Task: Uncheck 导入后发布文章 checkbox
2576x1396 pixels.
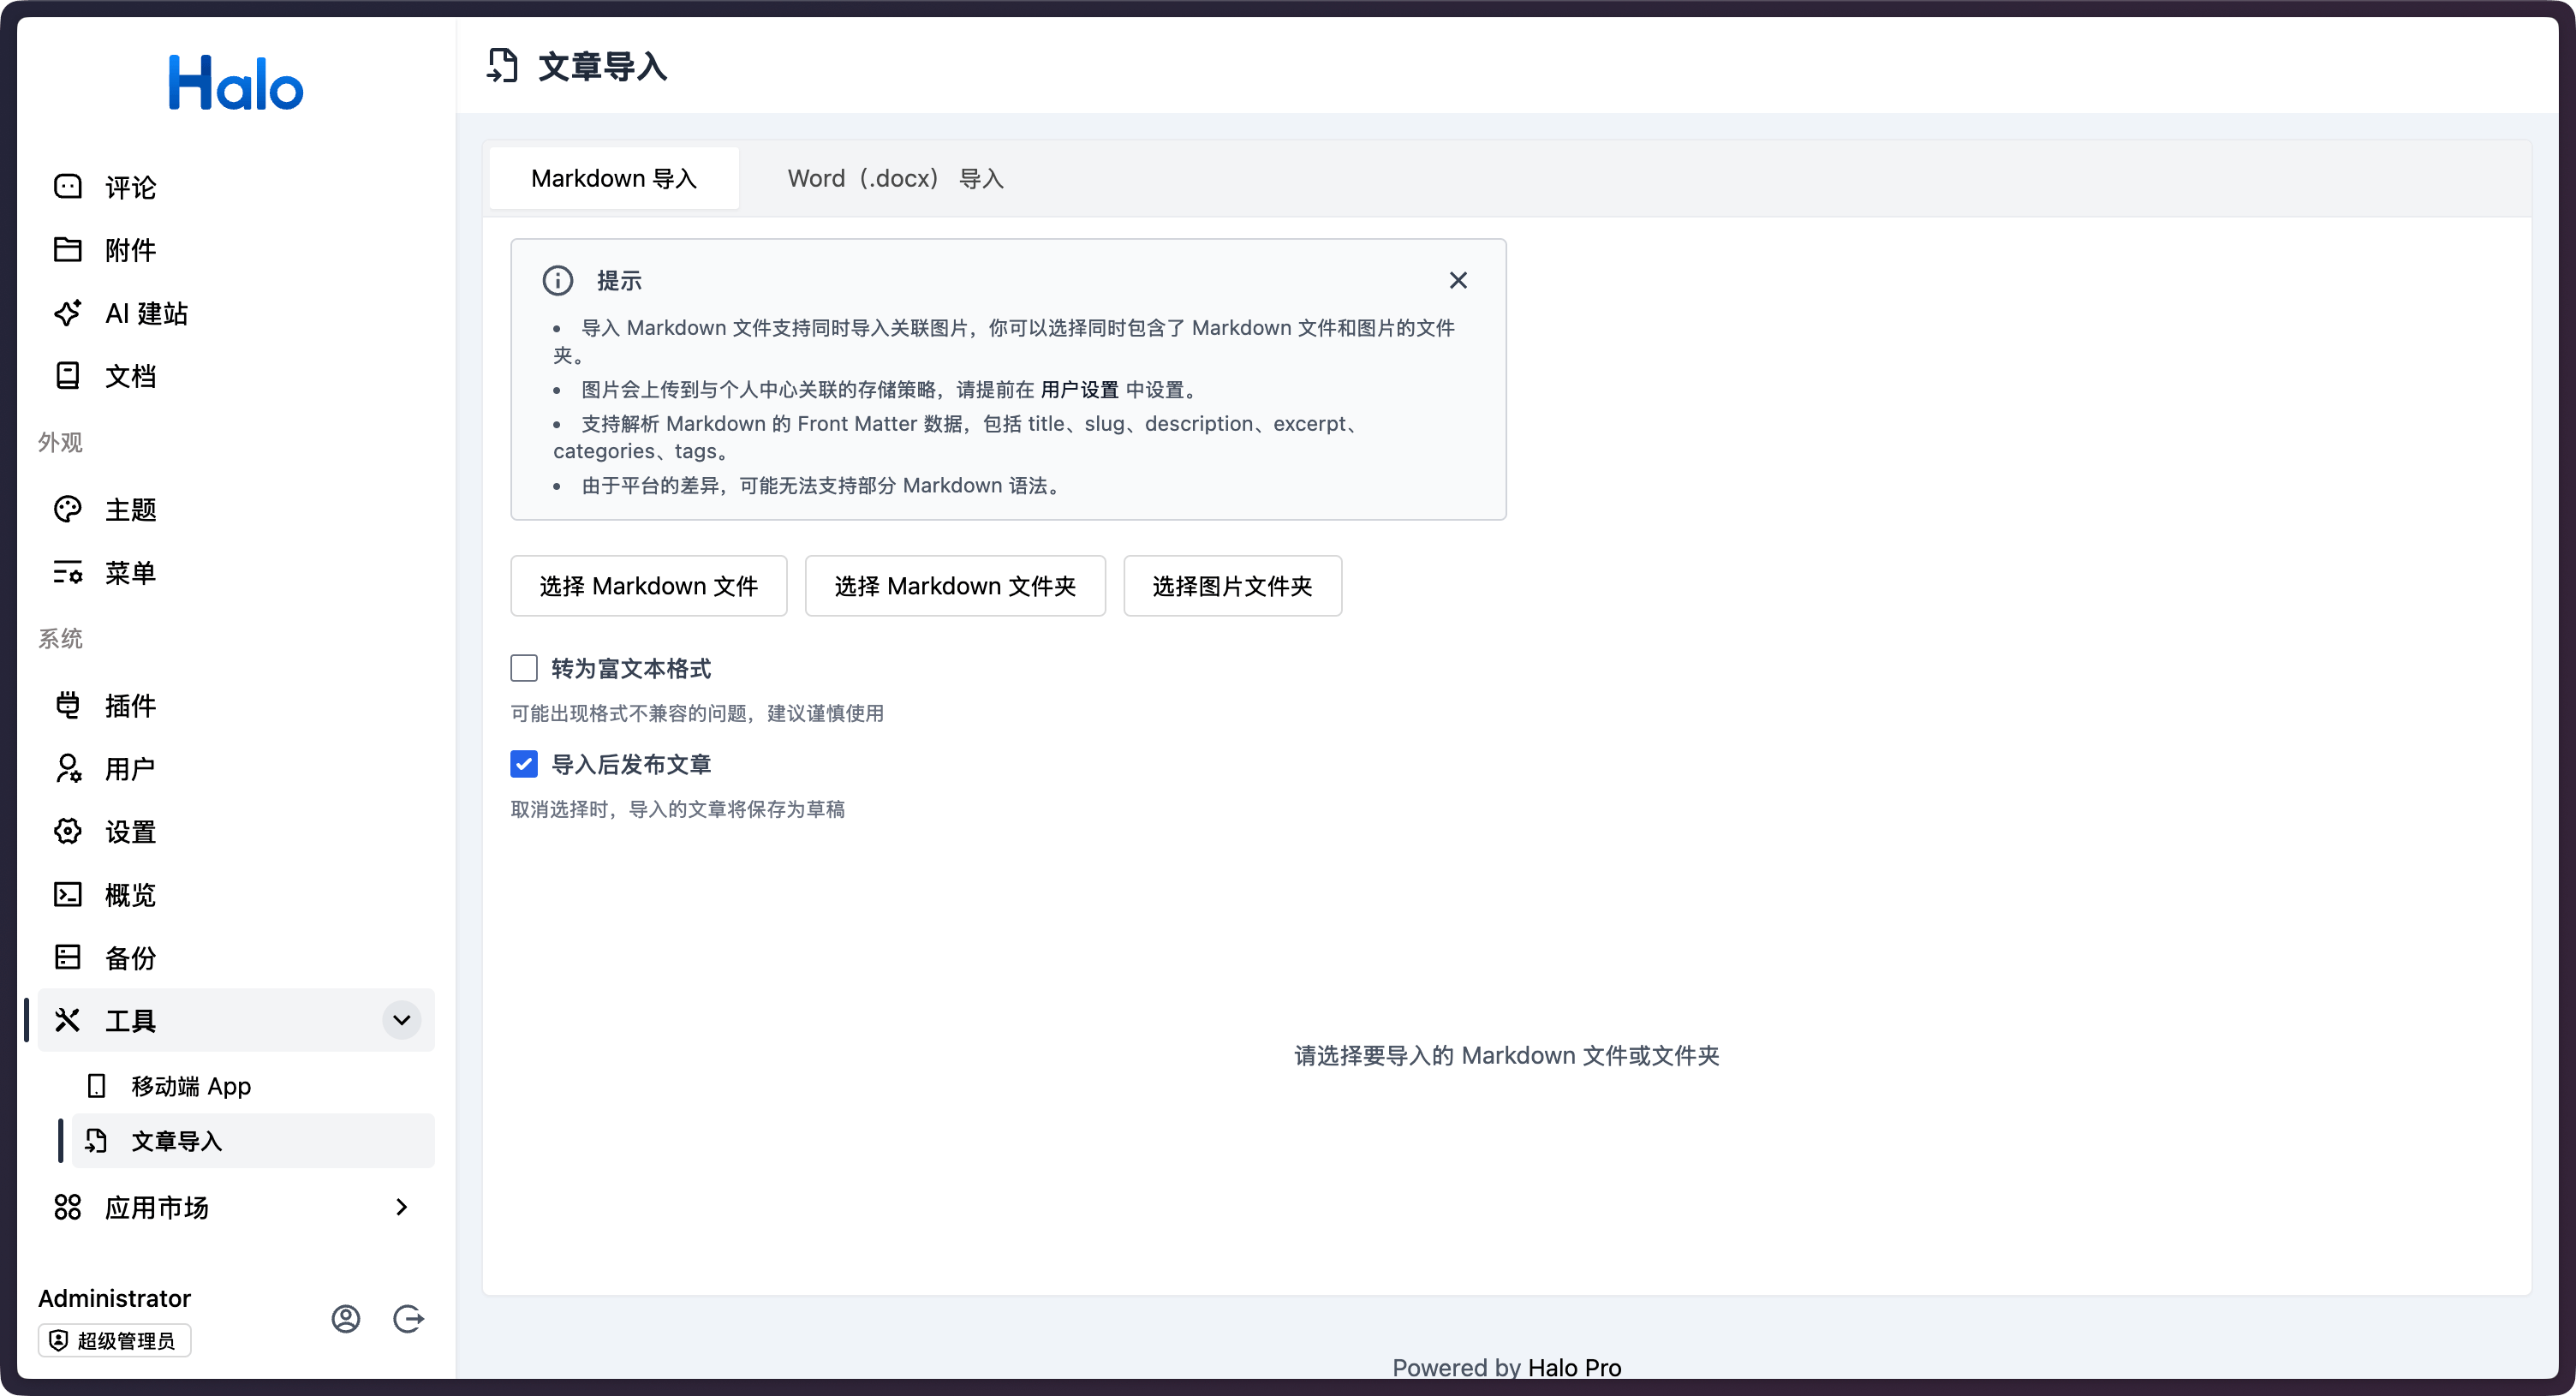Action: (x=524, y=764)
